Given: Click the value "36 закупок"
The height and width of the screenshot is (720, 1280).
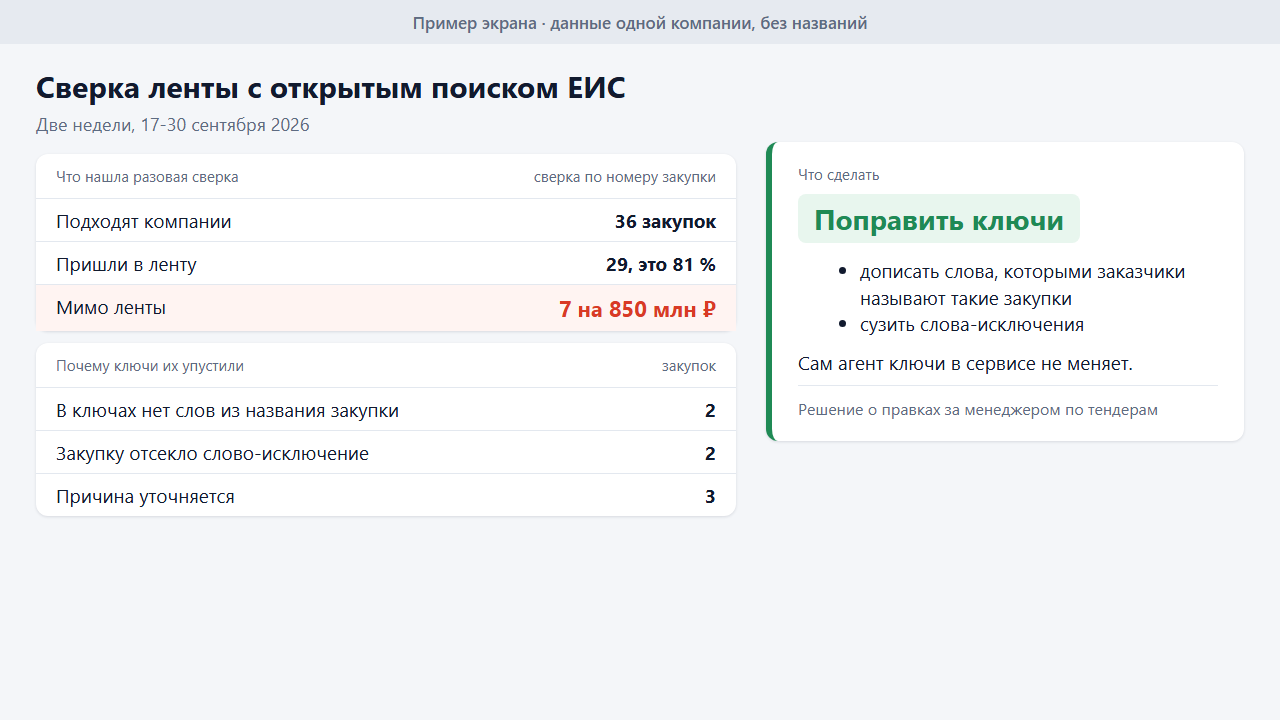Looking at the screenshot, I should (665, 222).
